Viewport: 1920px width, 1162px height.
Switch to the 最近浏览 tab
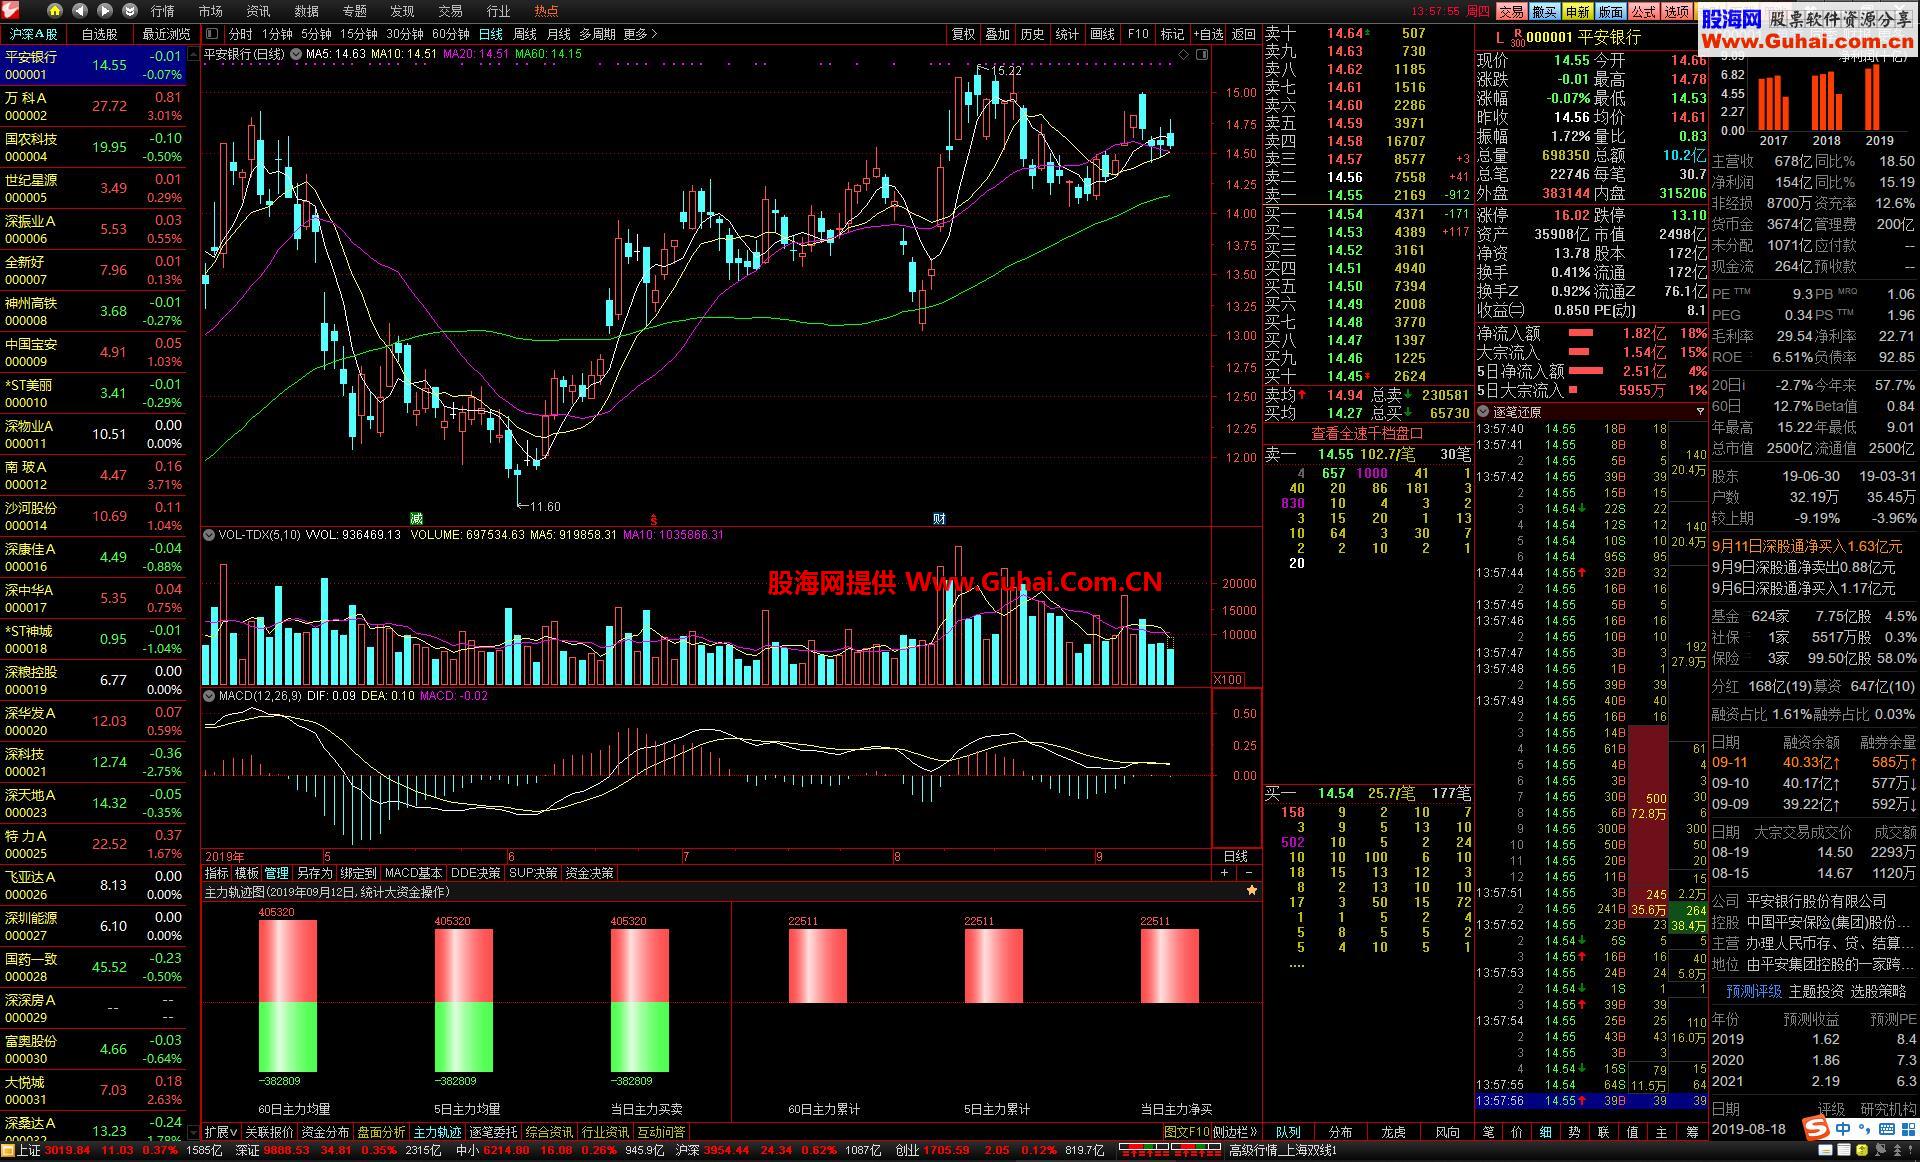(165, 34)
